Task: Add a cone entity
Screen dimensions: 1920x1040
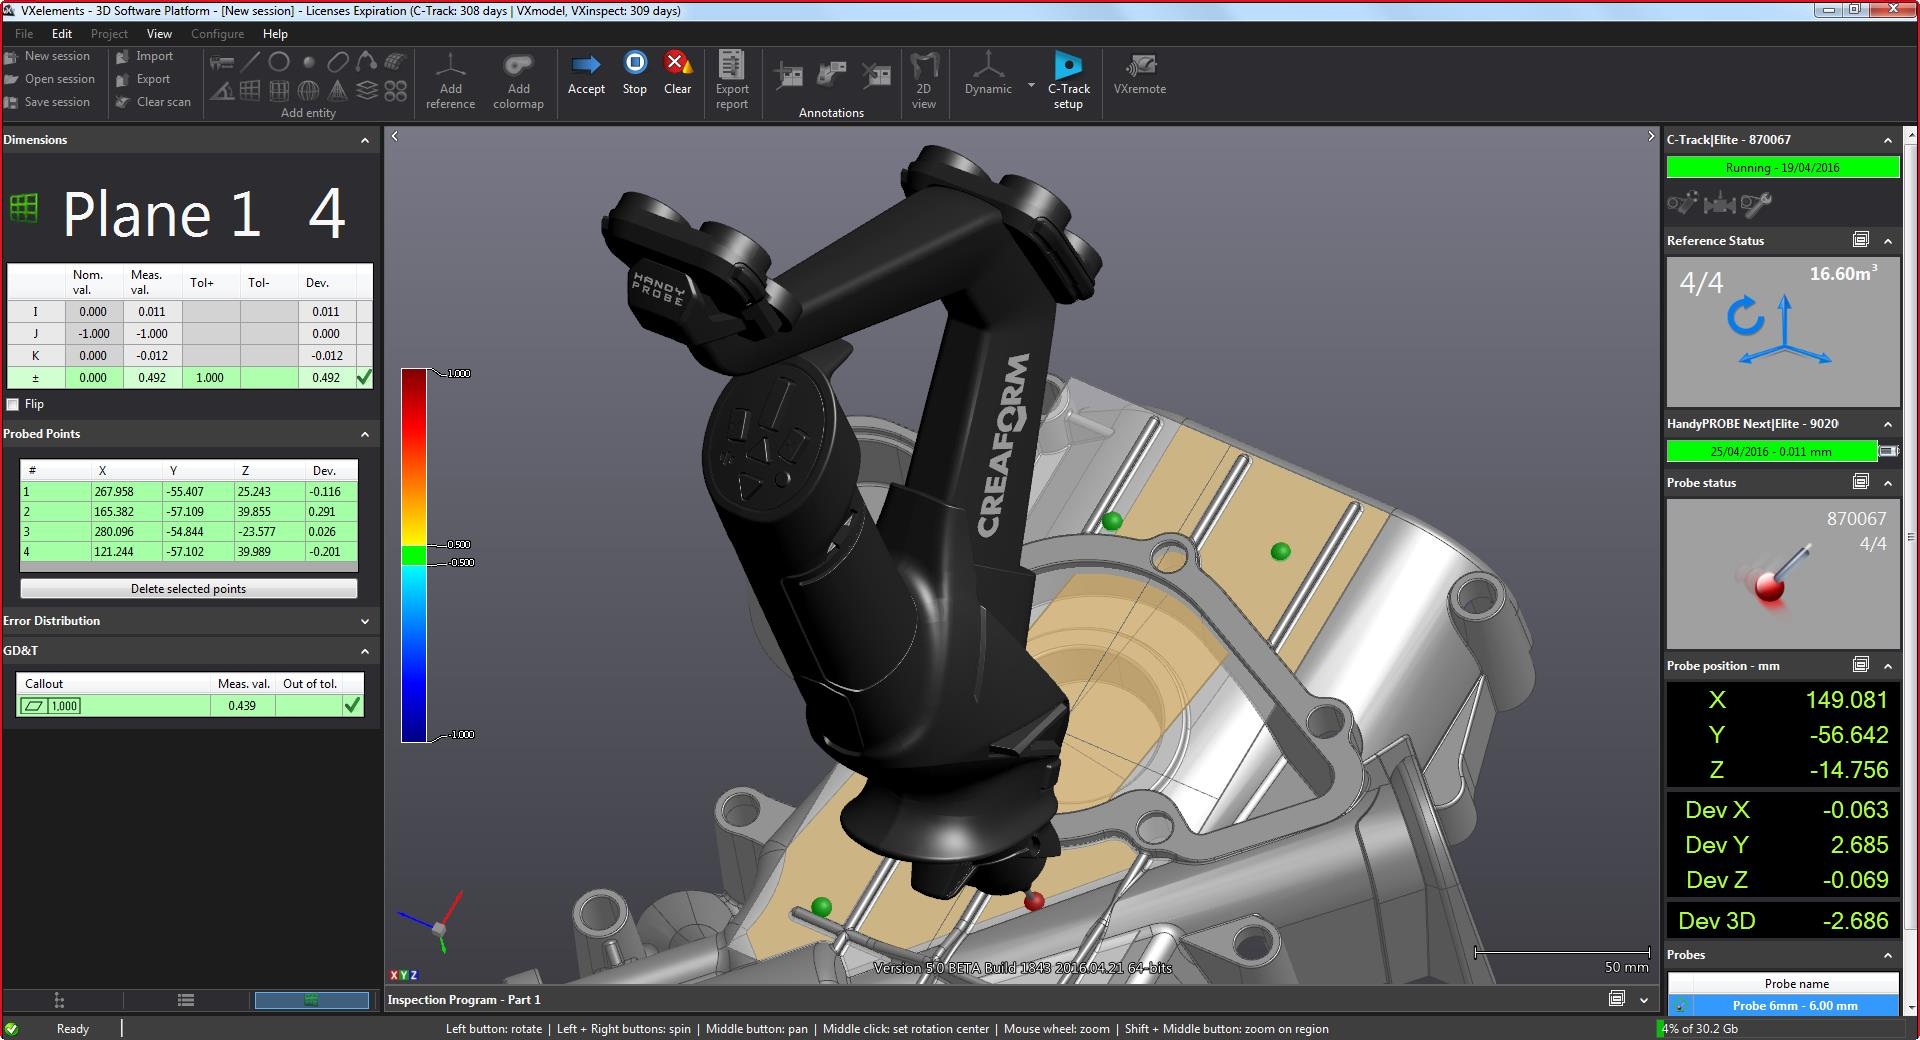Action: 338,91
